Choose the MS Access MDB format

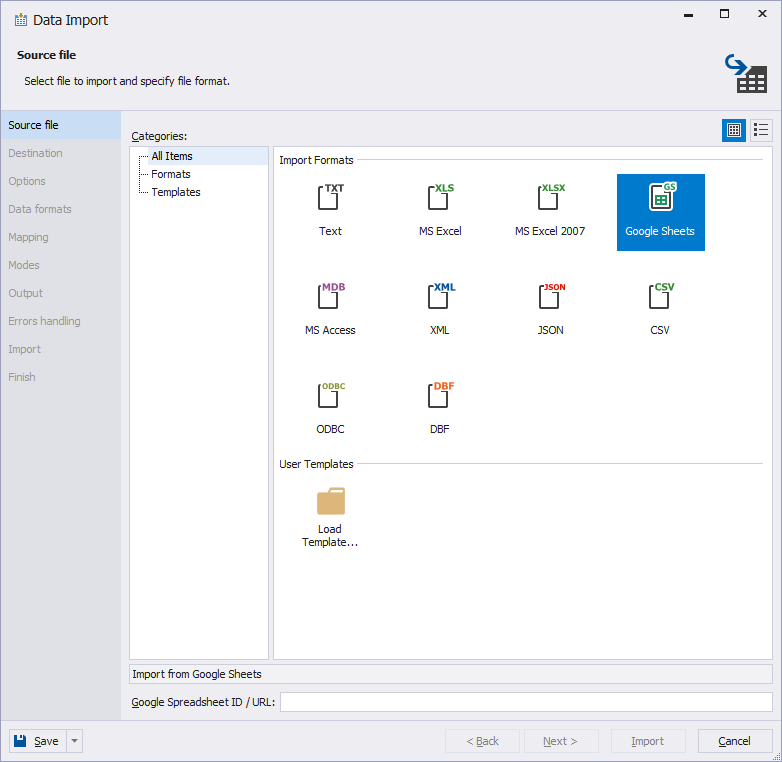(x=330, y=311)
